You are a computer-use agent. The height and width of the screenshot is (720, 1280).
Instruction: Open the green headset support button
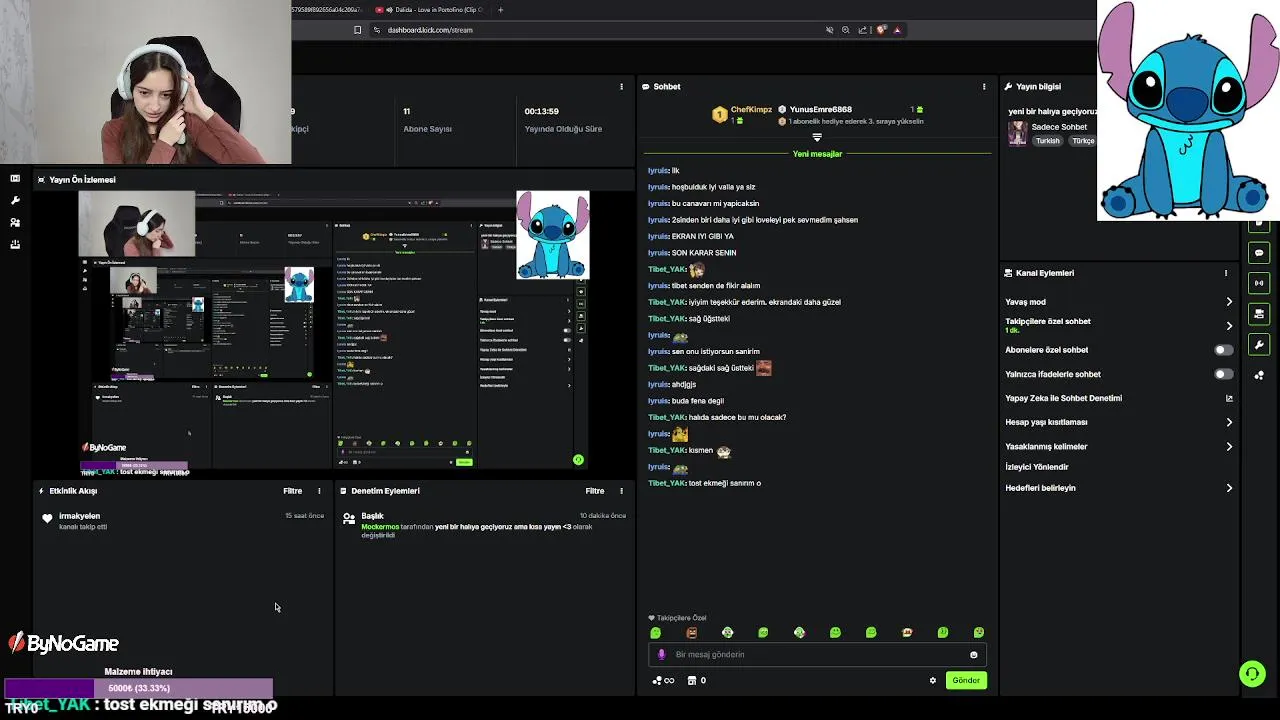(1252, 674)
